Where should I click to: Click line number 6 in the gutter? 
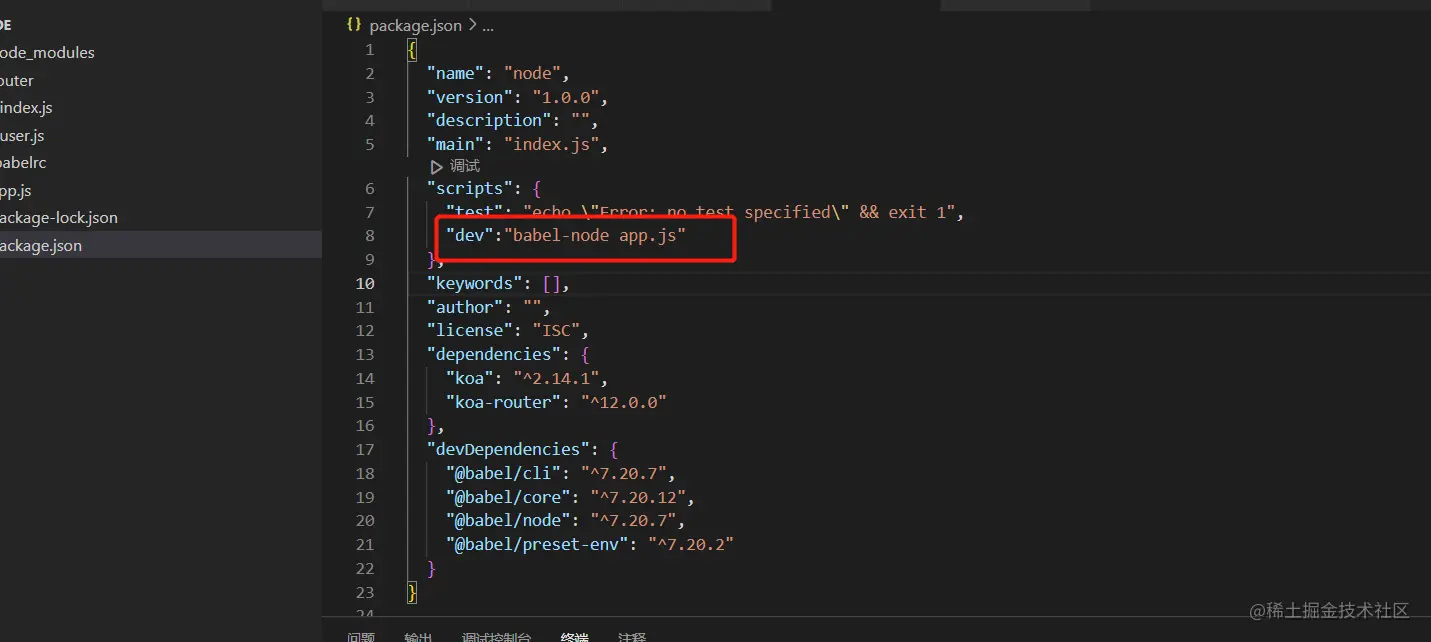coord(370,188)
